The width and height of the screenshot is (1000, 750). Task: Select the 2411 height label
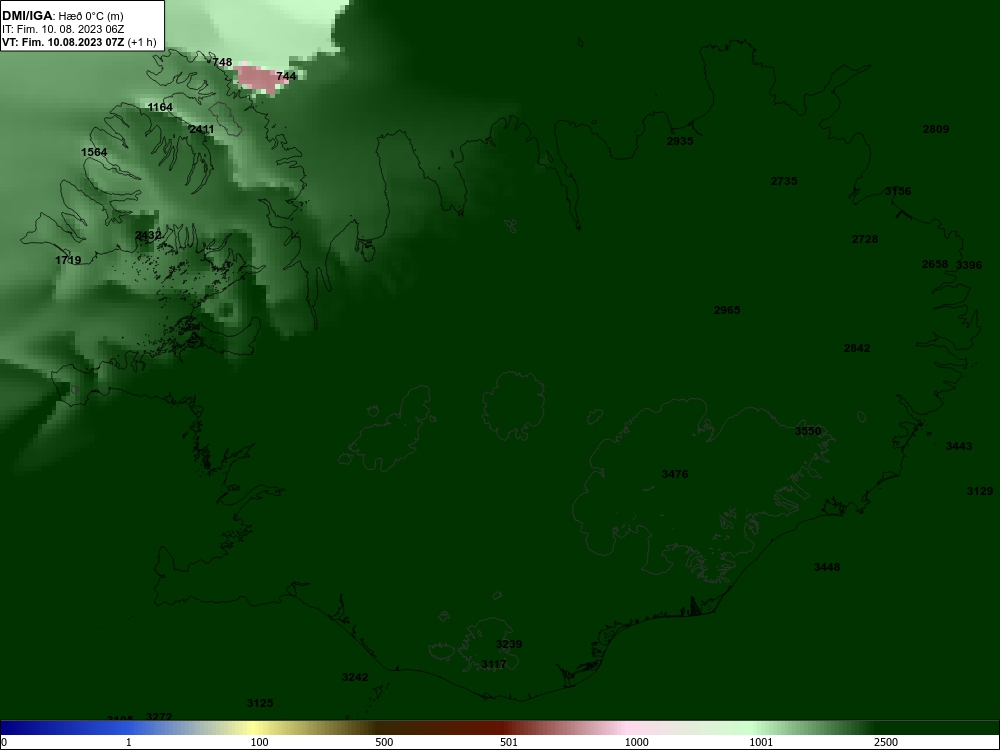click(202, 129)
